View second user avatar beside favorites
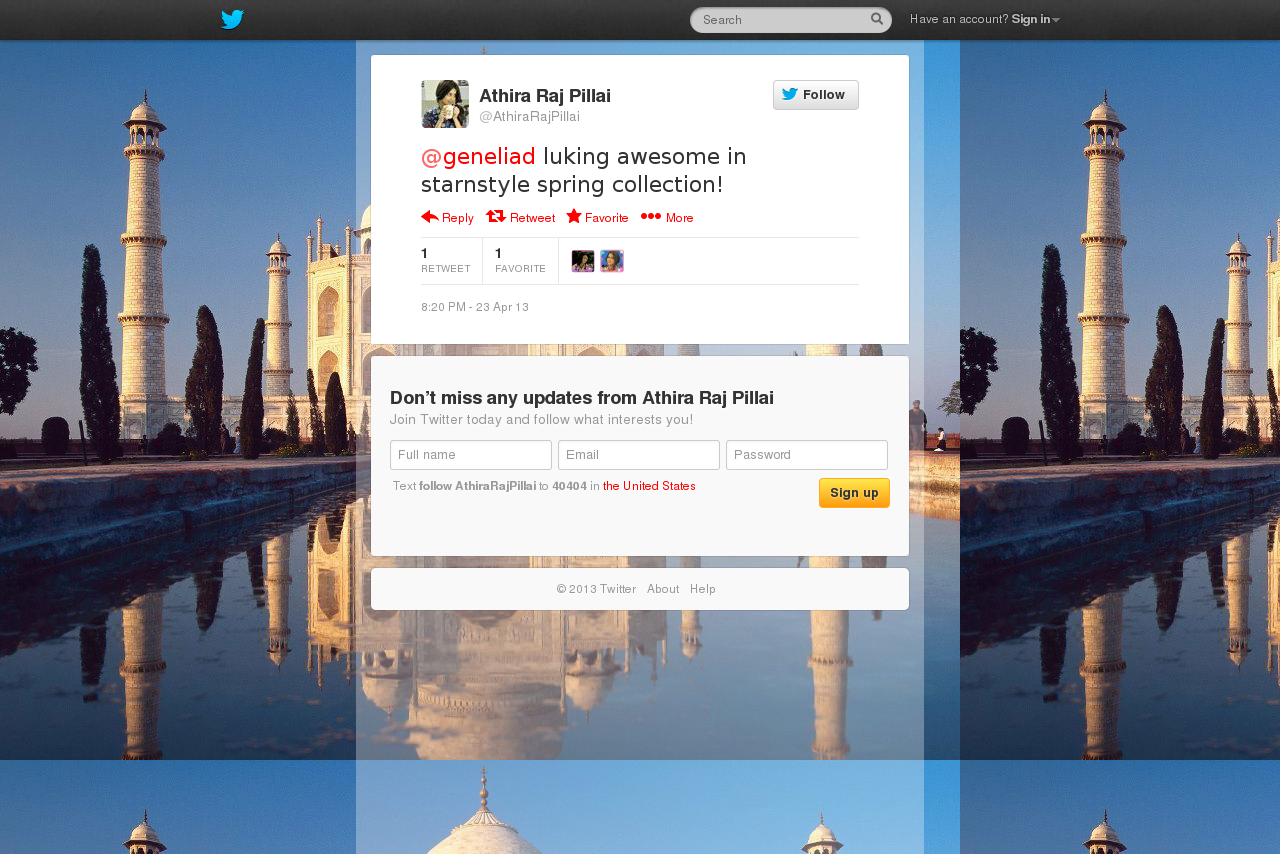This screenshot has height=854, width=1280. pos(612,261)
